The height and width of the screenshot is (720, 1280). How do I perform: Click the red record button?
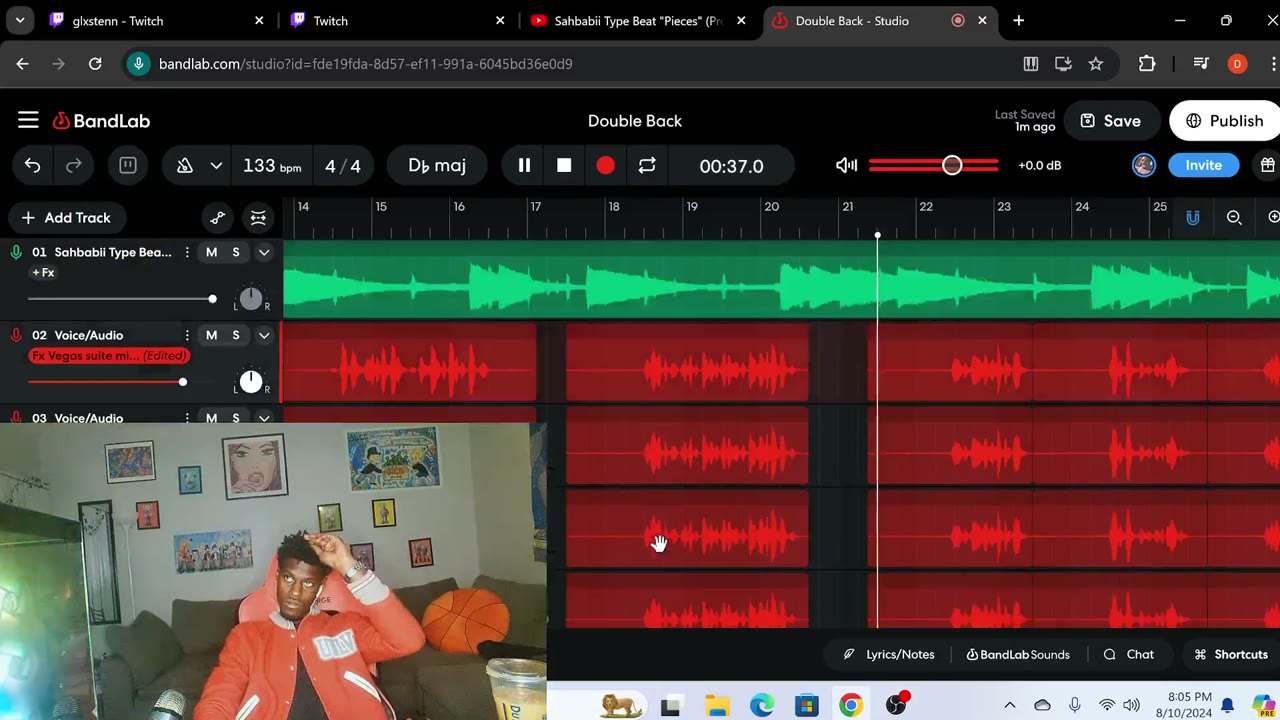tap(605, 166)
